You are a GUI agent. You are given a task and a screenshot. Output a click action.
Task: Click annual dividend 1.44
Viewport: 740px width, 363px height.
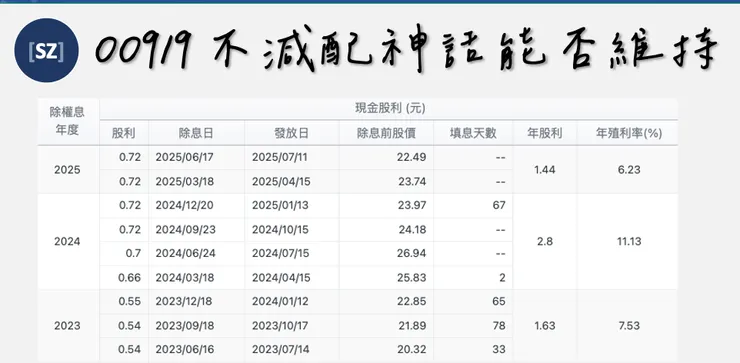(x=545, y=170)
